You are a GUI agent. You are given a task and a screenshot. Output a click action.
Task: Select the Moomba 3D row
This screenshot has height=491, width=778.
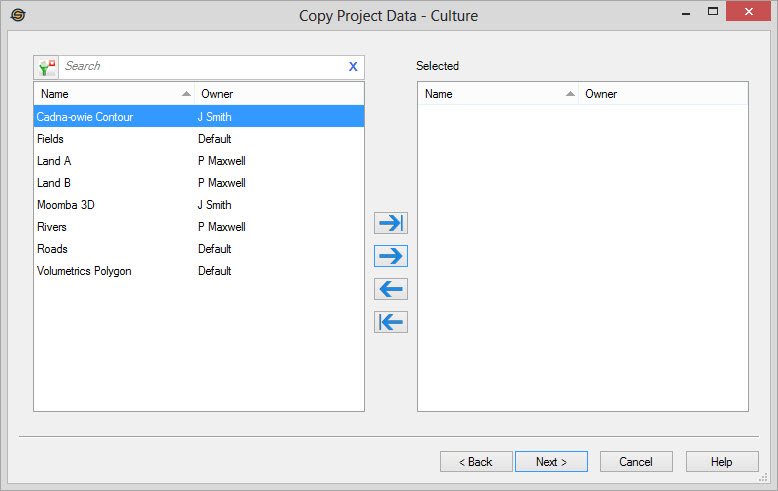(x=199, y=205)
